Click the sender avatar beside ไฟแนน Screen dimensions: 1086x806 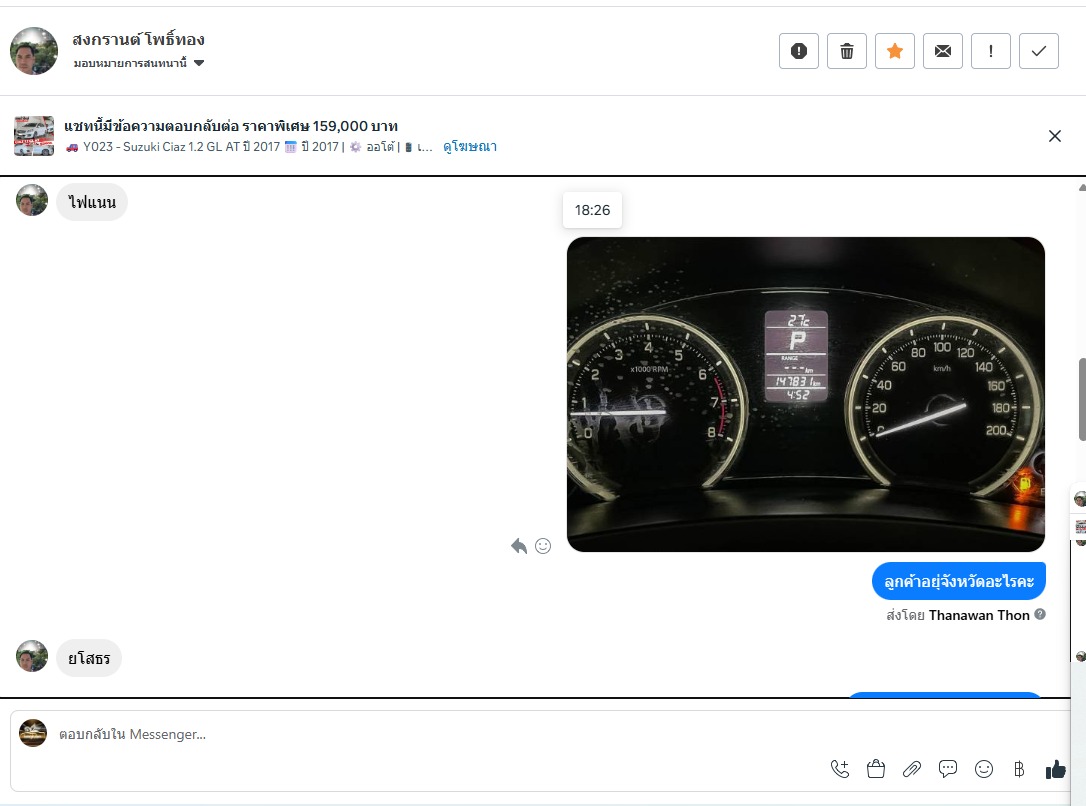coord(32,200)
